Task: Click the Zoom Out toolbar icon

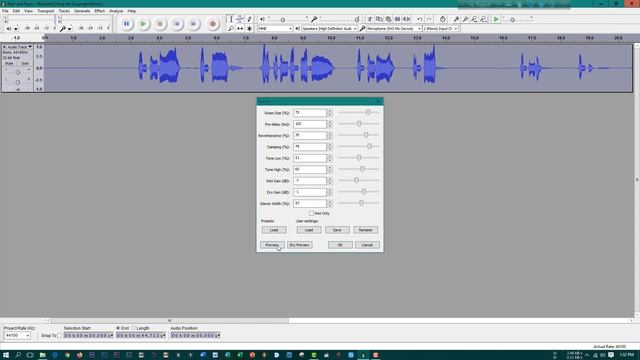Action: [465, 19]
